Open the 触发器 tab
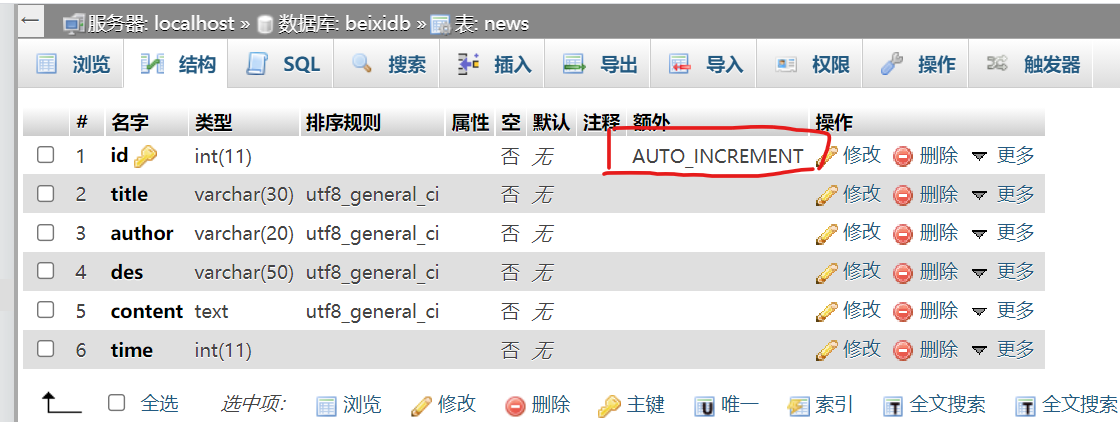 (1031, 64)
